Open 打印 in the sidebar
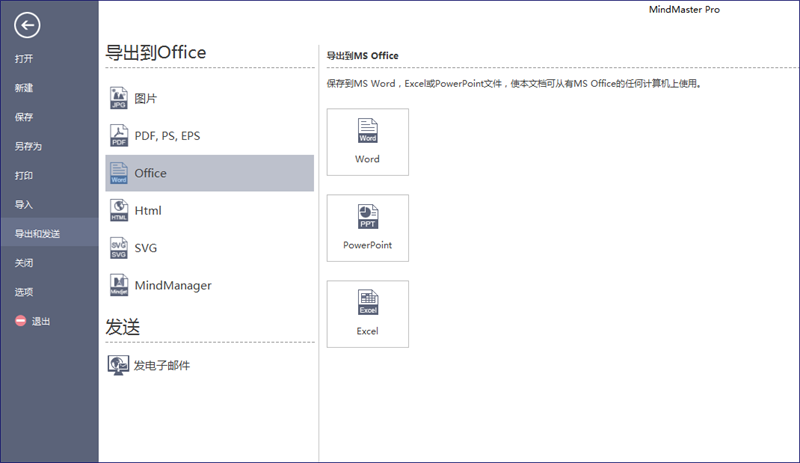The image size is (800, 463). pyautogui.click(x=24, y=175)
